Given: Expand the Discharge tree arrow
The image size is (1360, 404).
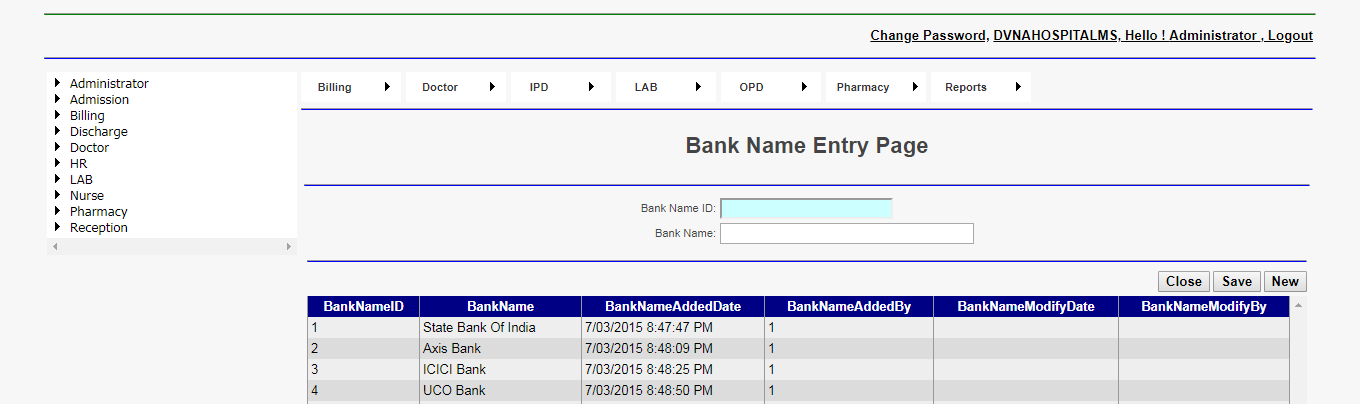Looking at the screenshot, I should coord(57,131).
